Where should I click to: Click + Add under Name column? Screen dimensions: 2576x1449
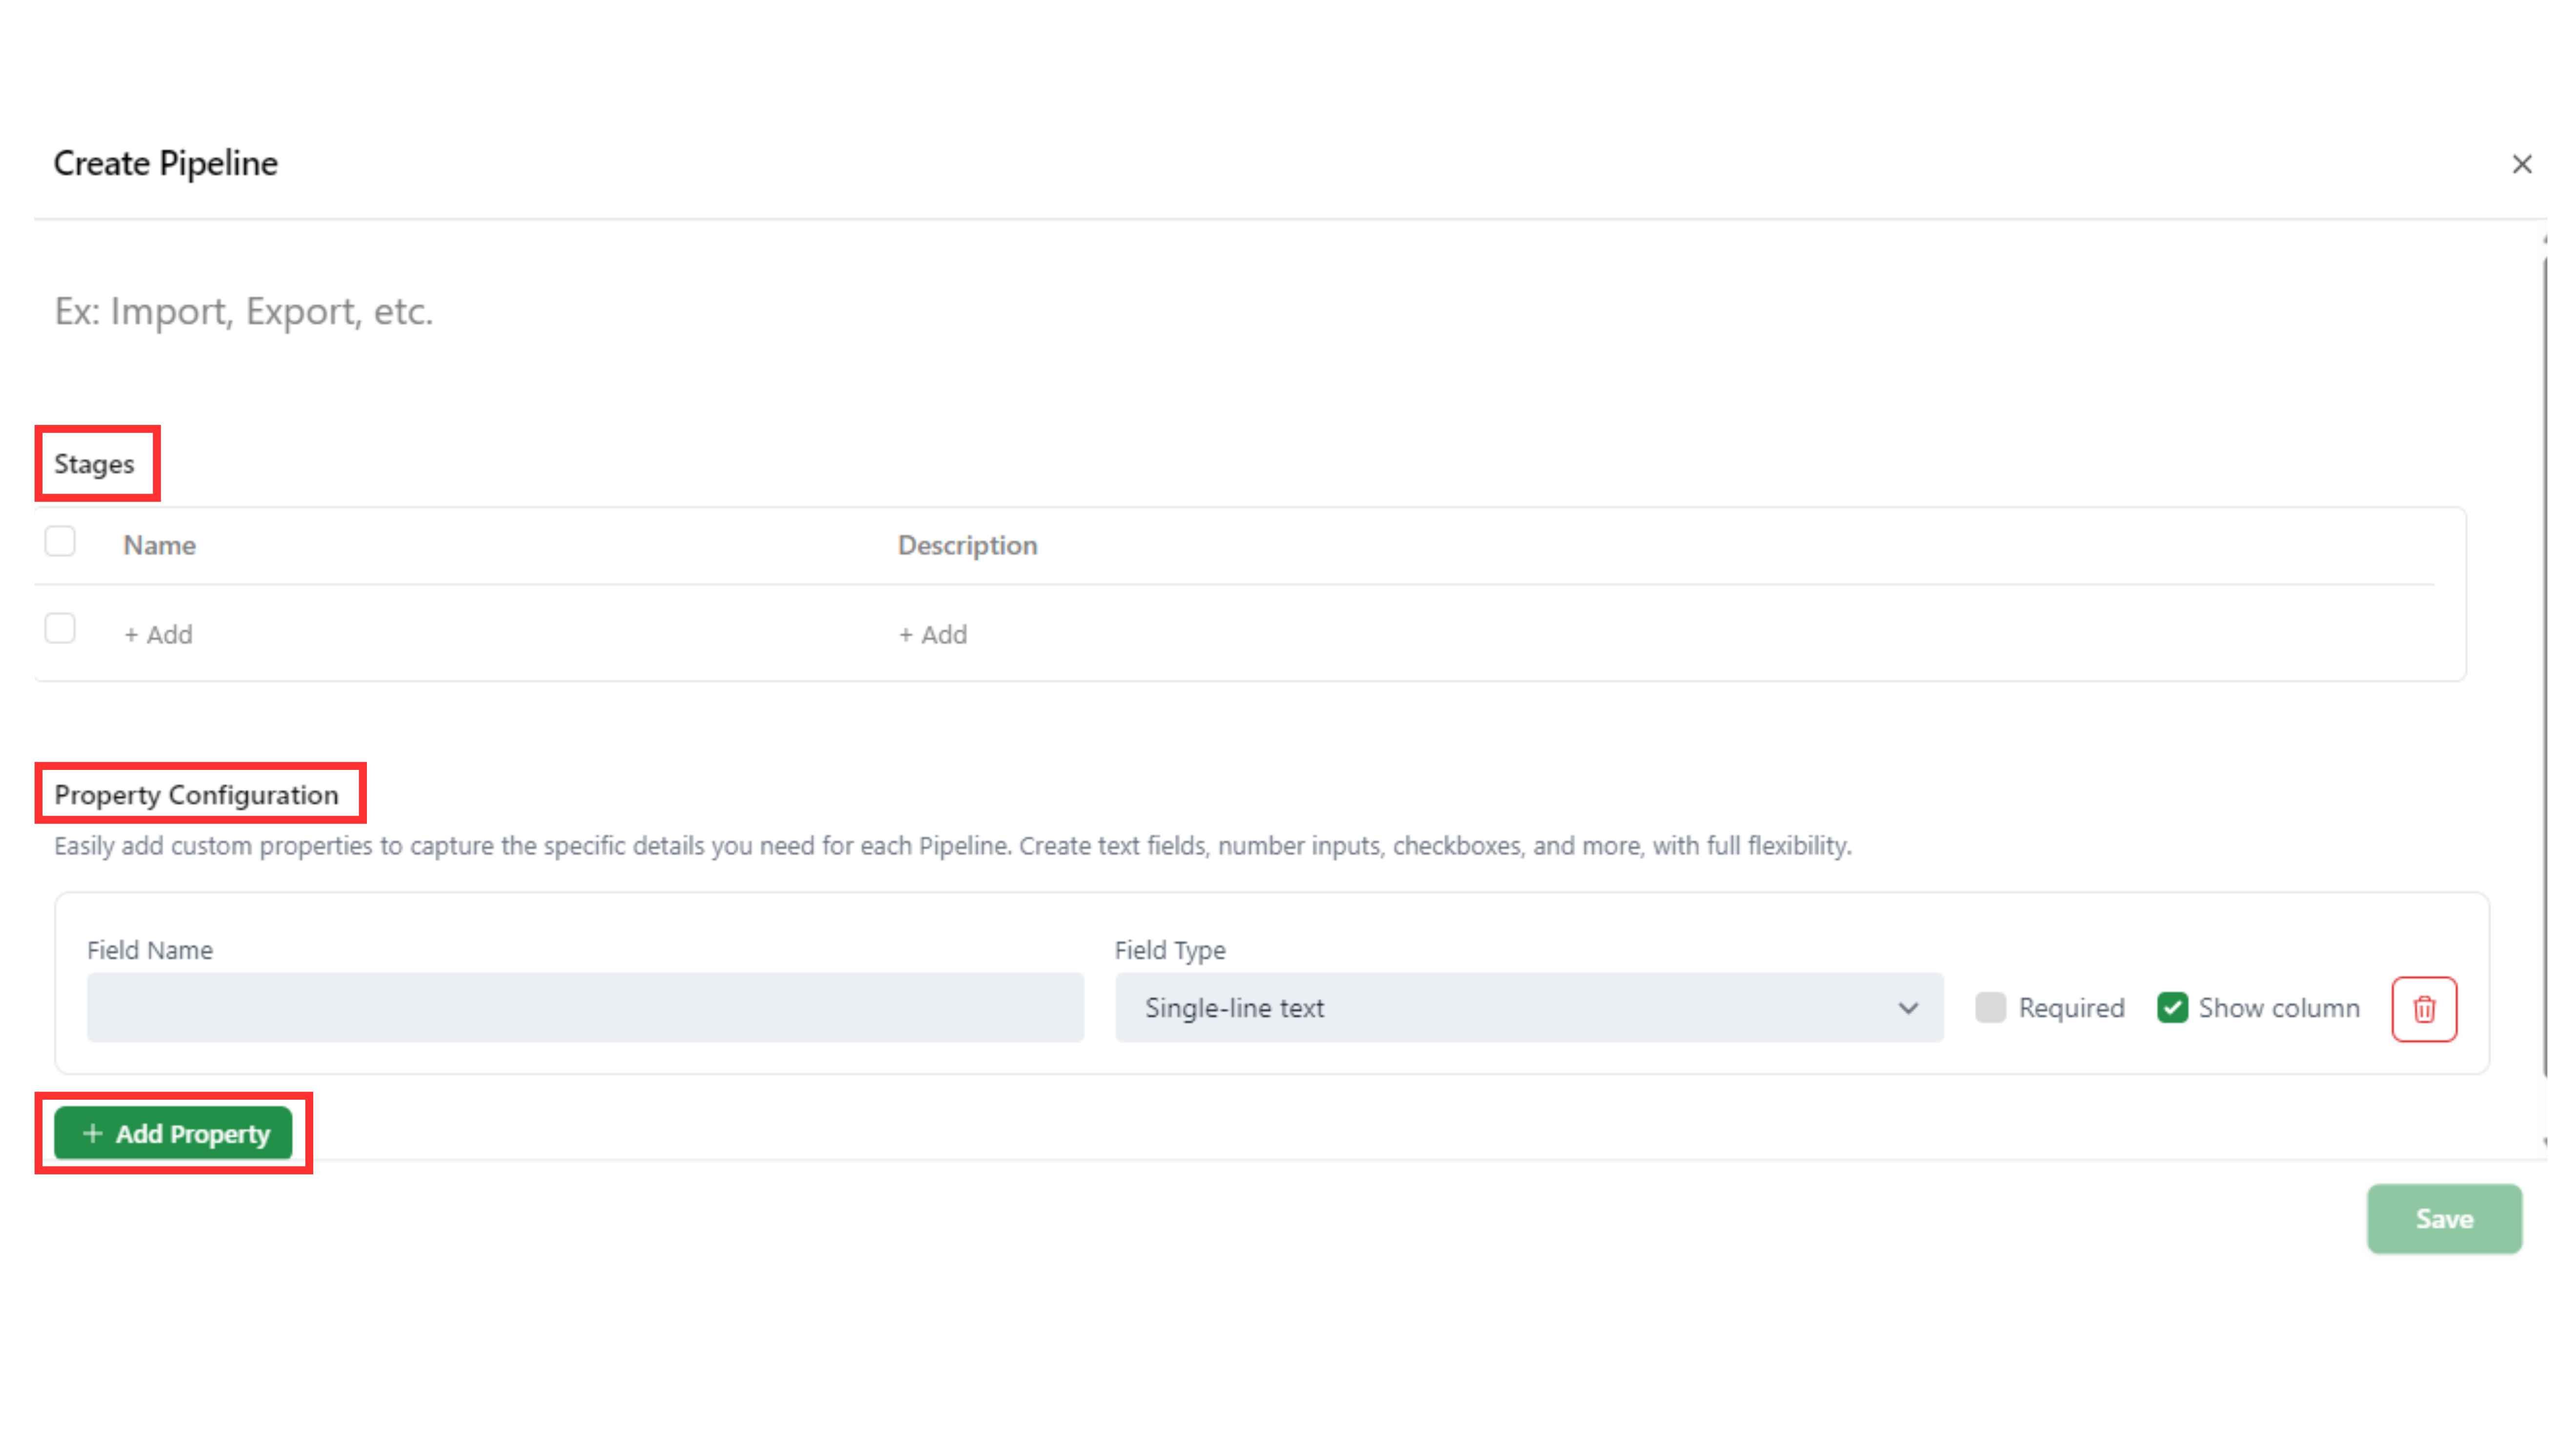tap(158, 634)
